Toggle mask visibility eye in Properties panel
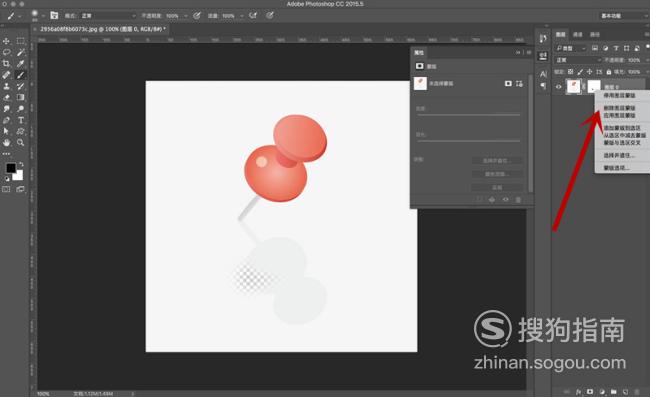Screen dimensions: 650x397 coord(505,200)
